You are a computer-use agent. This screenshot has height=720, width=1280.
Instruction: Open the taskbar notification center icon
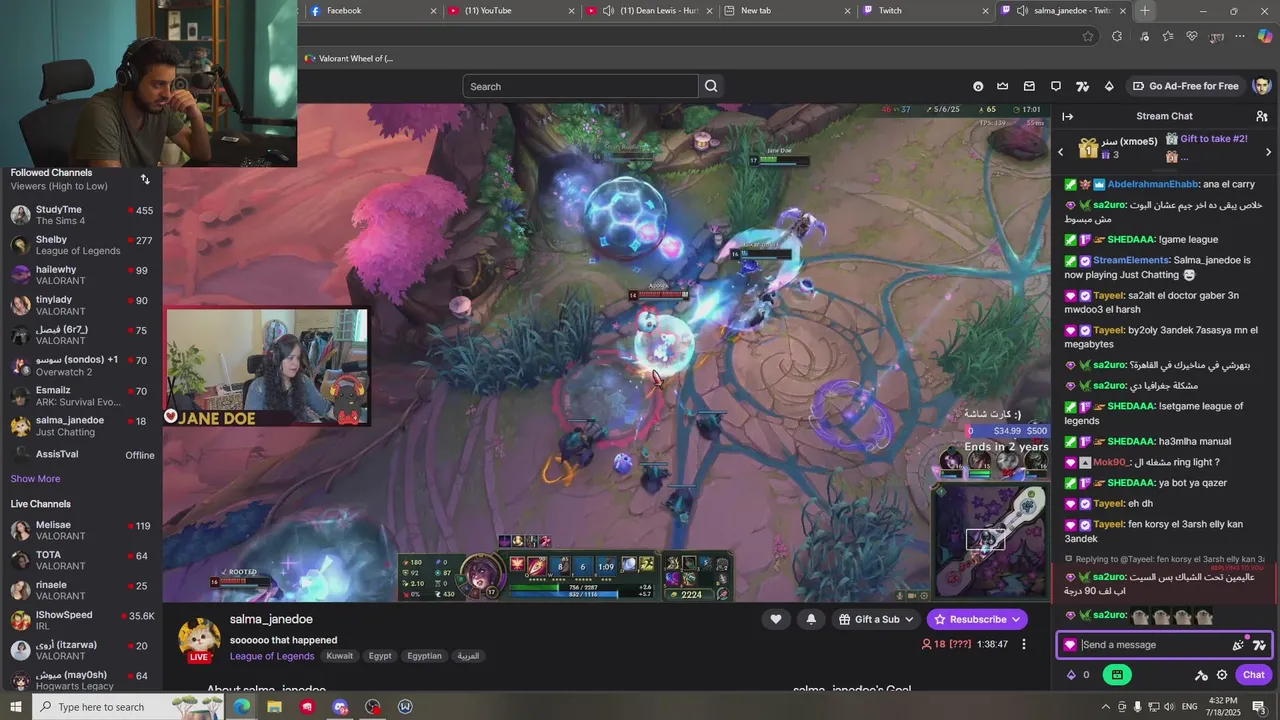click(1259, 707)
